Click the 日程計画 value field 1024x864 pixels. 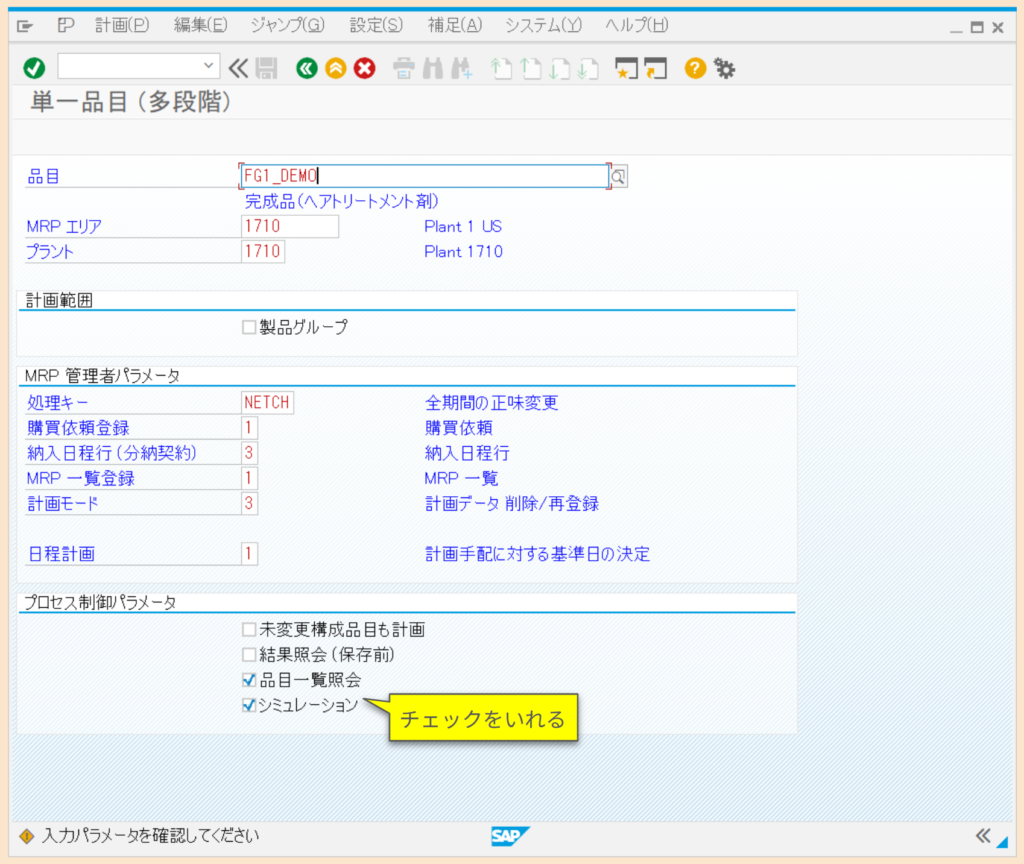pos(249,554)
